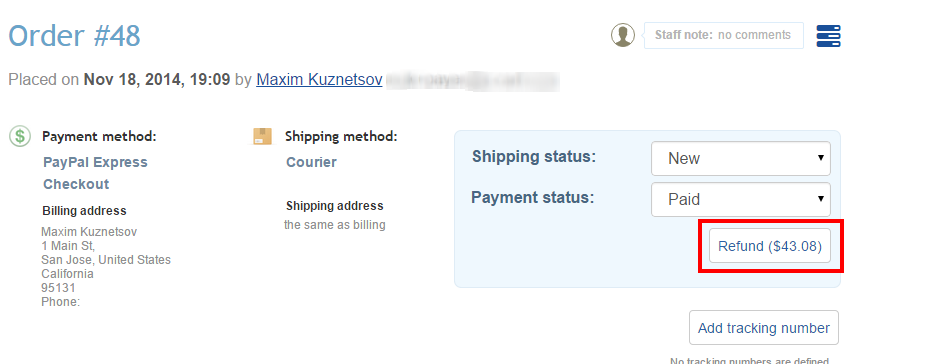Open the Payment status dropdown showing Paid
The width and height of the screenshot is (936, 364).
[741, 199]
